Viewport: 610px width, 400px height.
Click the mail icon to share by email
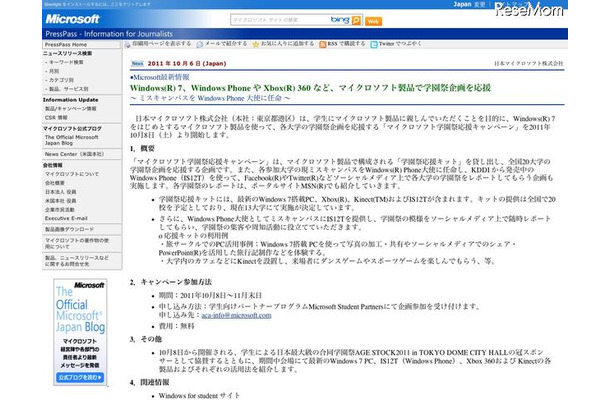pyautogui.click(x=200, y=44)
